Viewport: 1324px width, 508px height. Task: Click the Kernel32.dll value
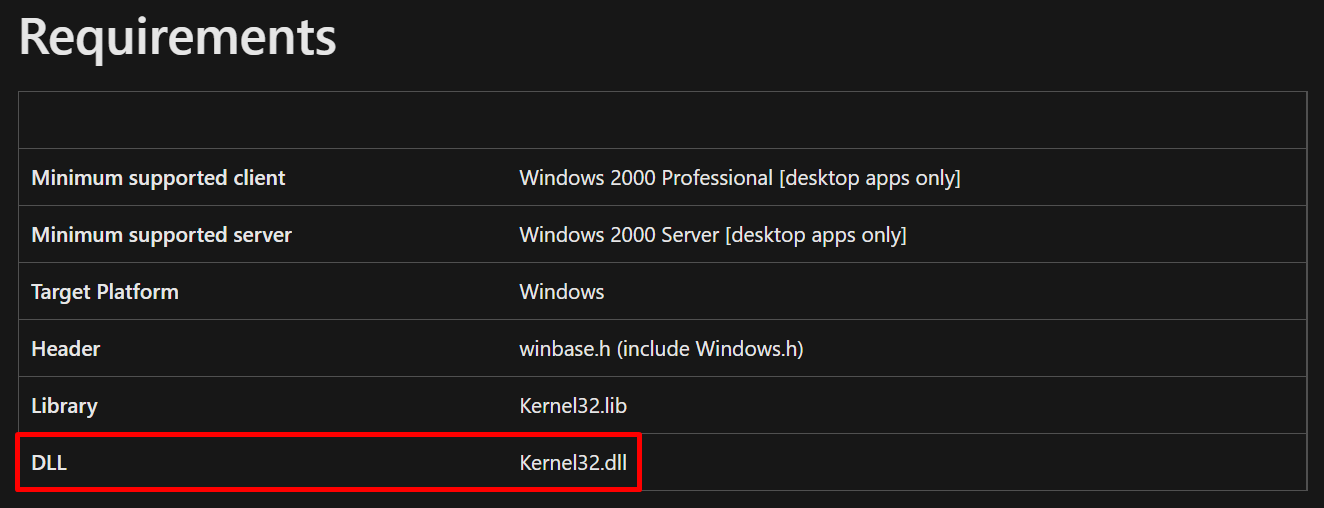click(x=573, y=463)
